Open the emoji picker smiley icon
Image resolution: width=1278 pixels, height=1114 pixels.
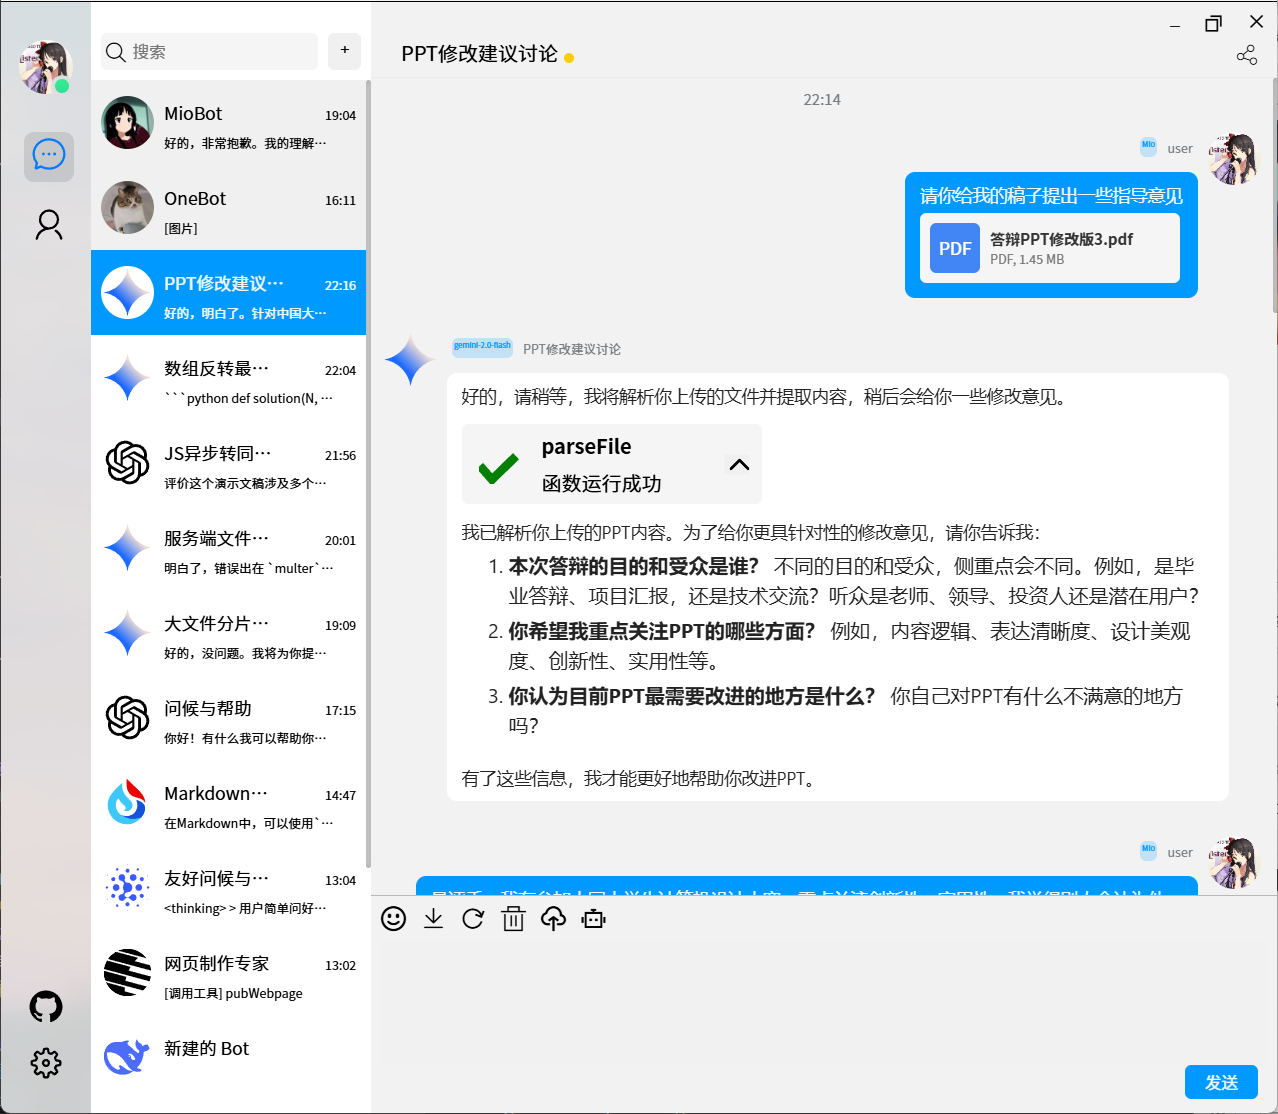[x=394, y=919]
